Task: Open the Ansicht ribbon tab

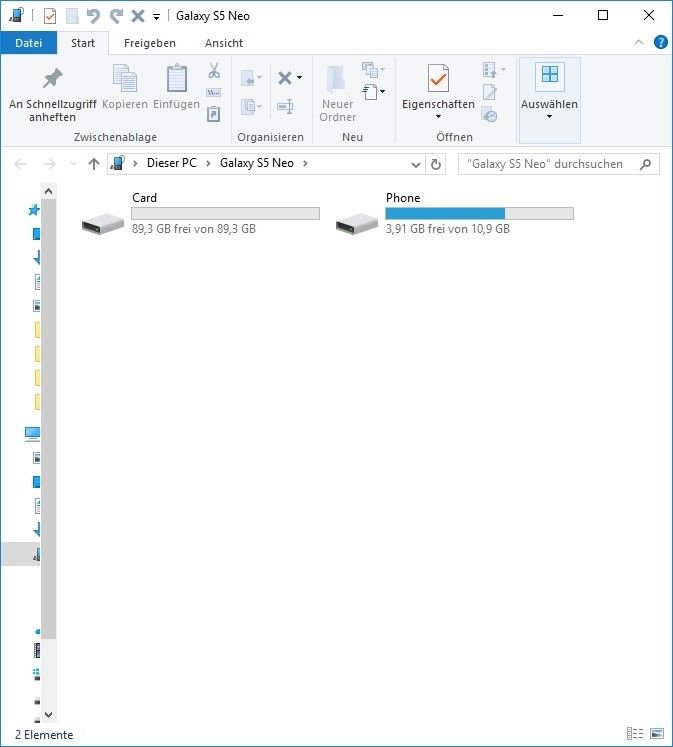Action: (x=224, y=43)
